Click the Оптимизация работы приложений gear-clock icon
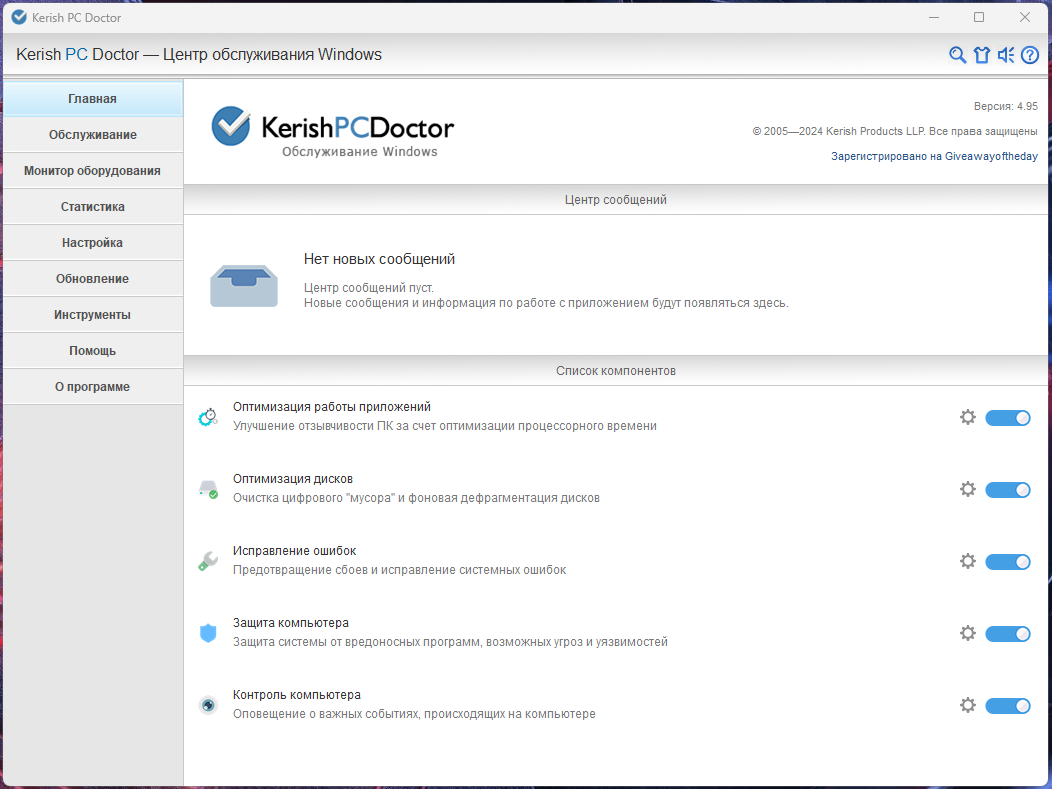 click(x=208, y=417)
